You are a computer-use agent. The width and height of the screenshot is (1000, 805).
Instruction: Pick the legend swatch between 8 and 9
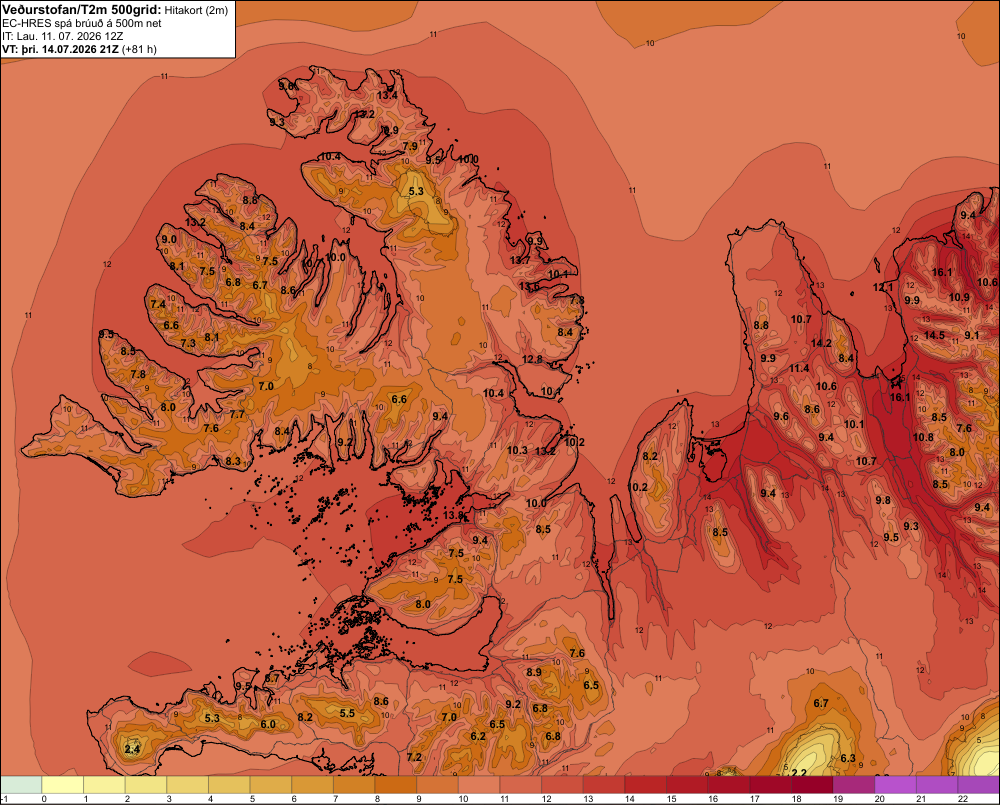pos(396,785)
